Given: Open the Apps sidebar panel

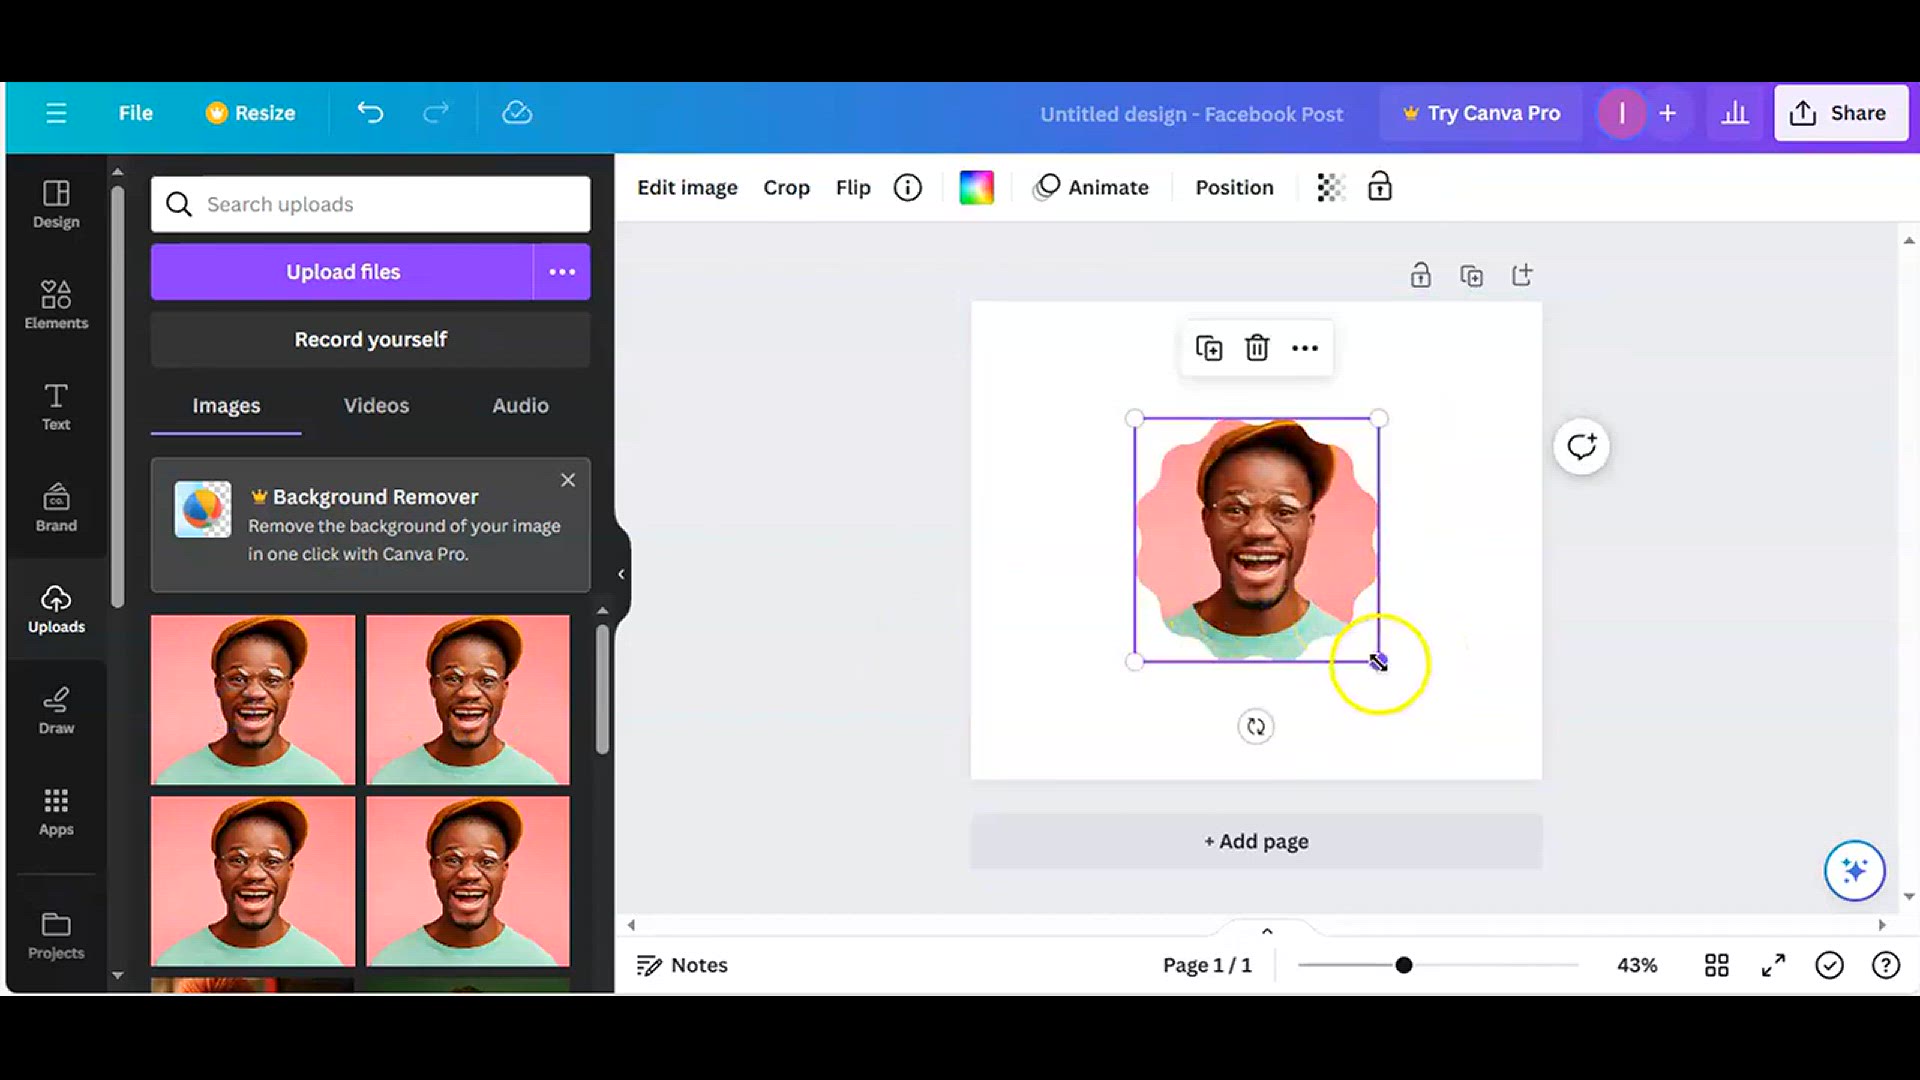Looking at the screenshot, I should click(x=56, y=812).
